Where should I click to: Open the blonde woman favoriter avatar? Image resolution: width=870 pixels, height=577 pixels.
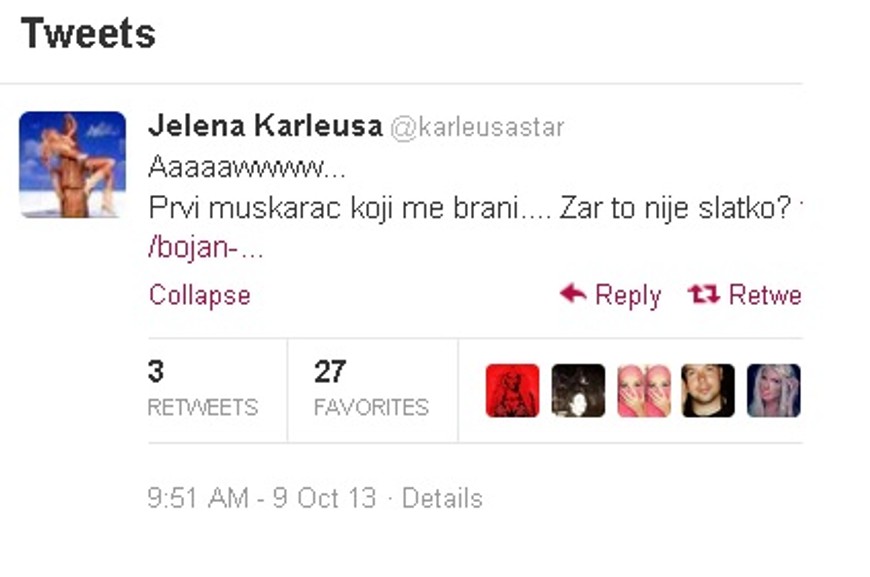tap(773, 391)
